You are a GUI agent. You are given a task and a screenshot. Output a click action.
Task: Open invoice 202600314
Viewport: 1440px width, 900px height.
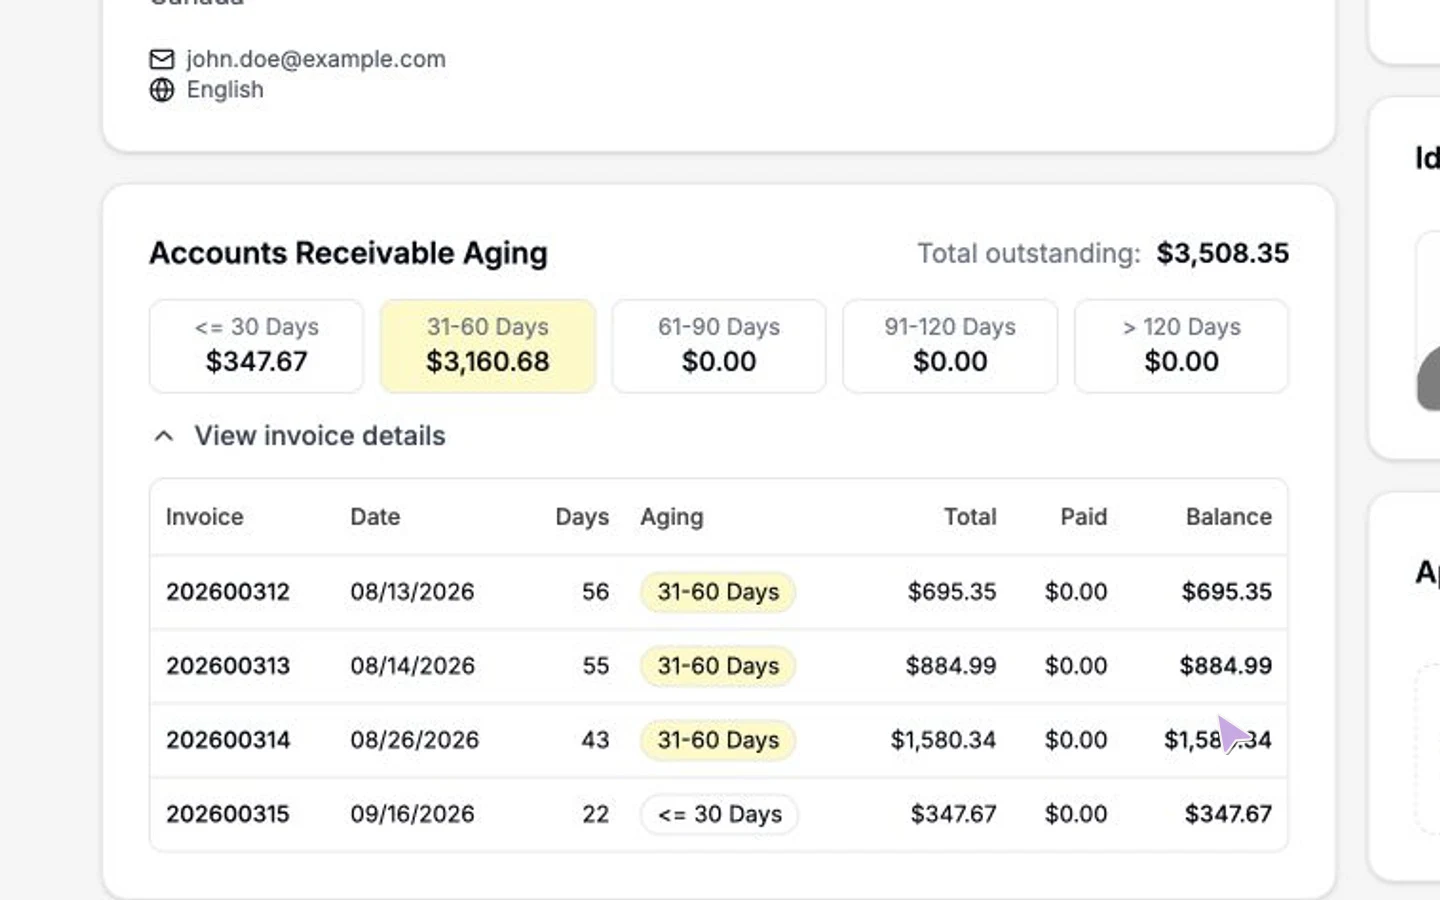coord(228,740)
